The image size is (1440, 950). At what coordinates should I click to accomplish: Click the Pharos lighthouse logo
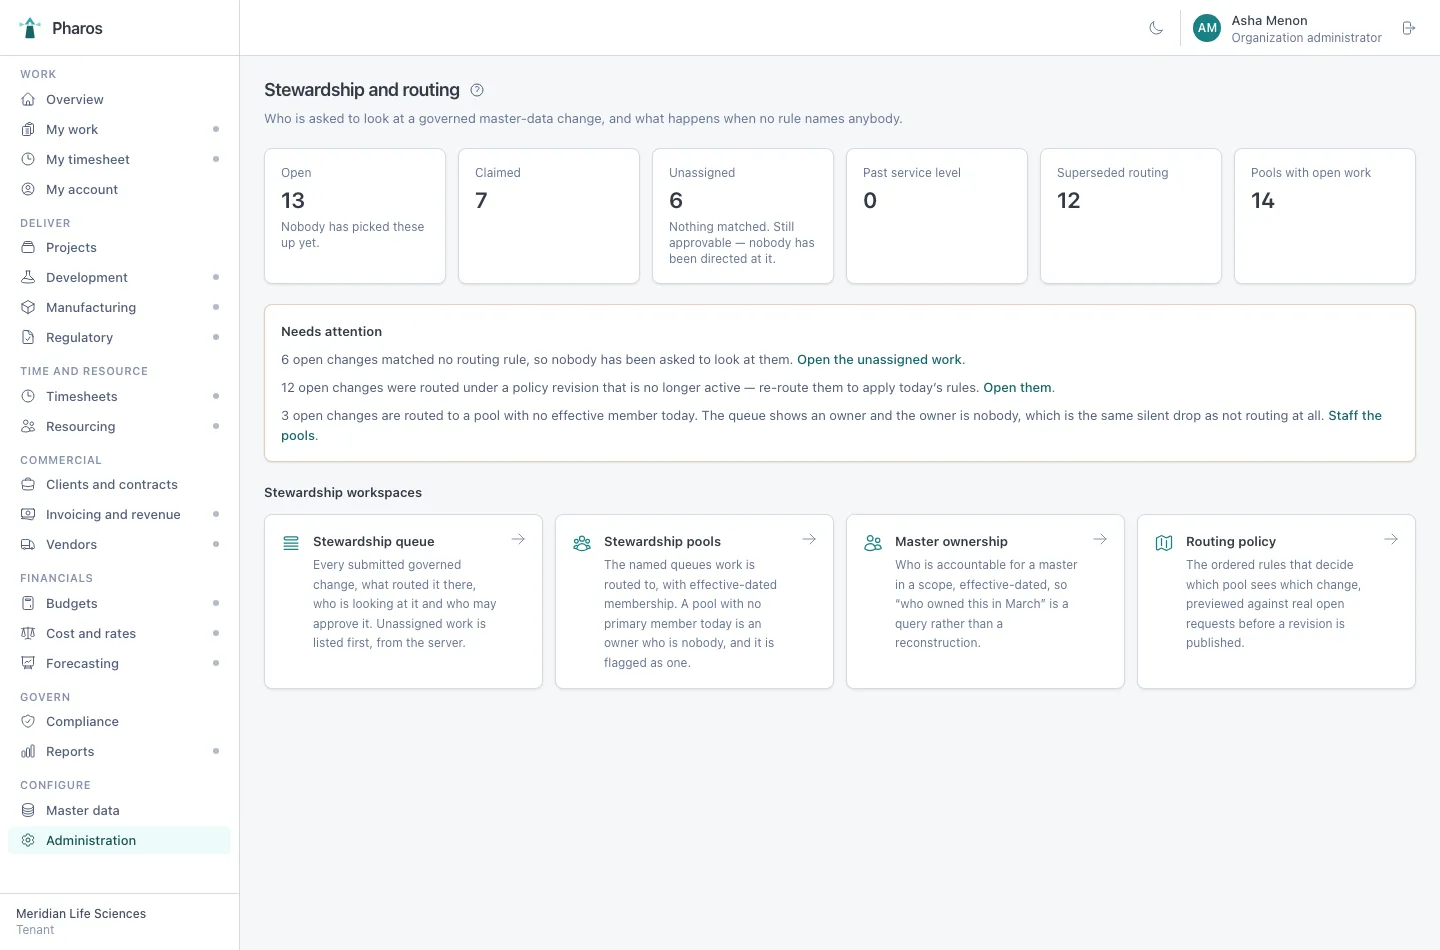click(30, 28)
